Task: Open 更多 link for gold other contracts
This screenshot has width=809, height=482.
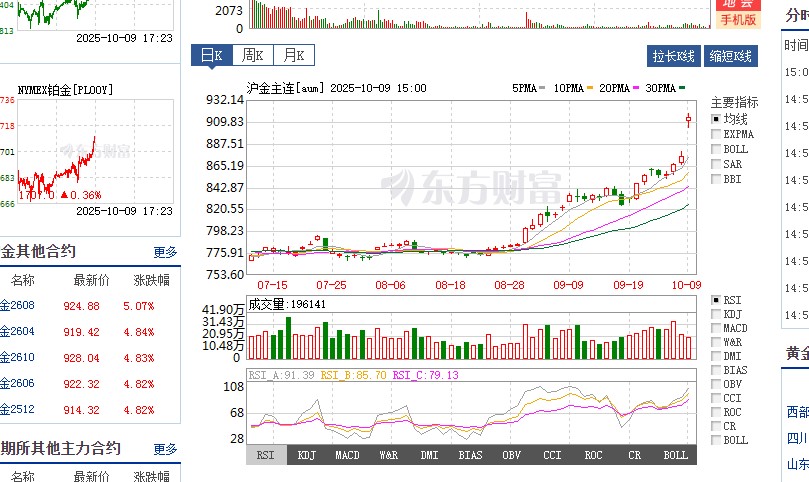Action: tap(165, 252)
